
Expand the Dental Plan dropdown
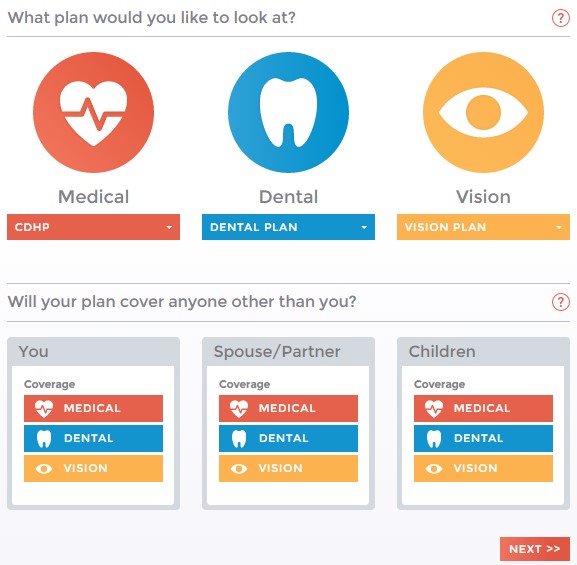[x=288, y=227]
